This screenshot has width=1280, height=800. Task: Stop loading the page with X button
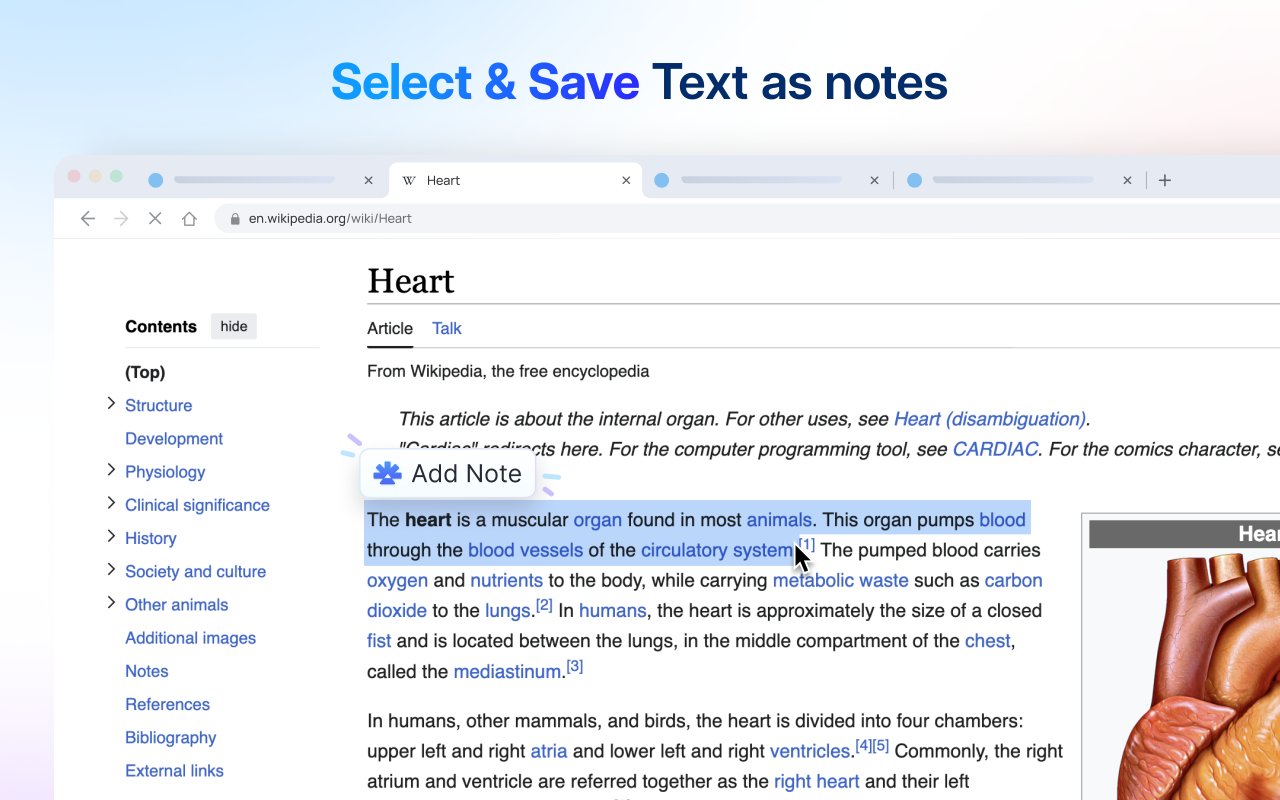tap(155, 219)
